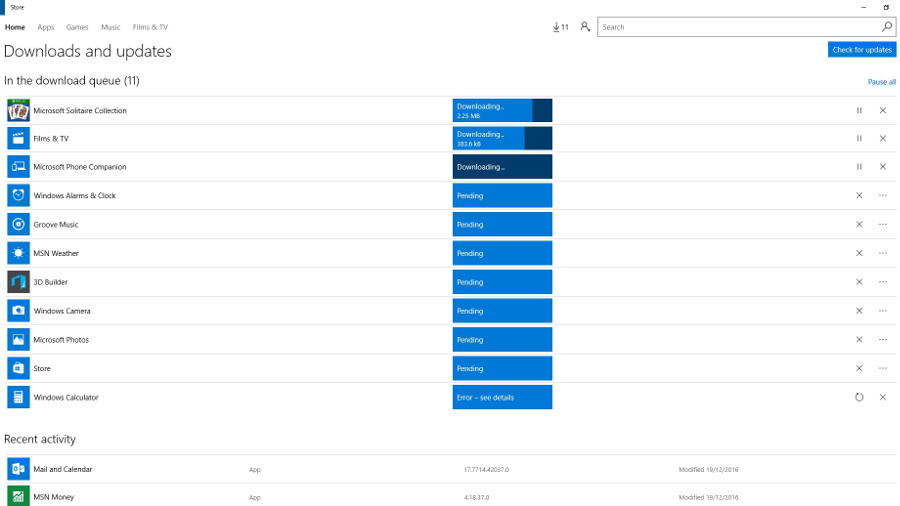
Task: Select the Windows Camera app name
Action: pyautogui.click(x=62, y=311)
